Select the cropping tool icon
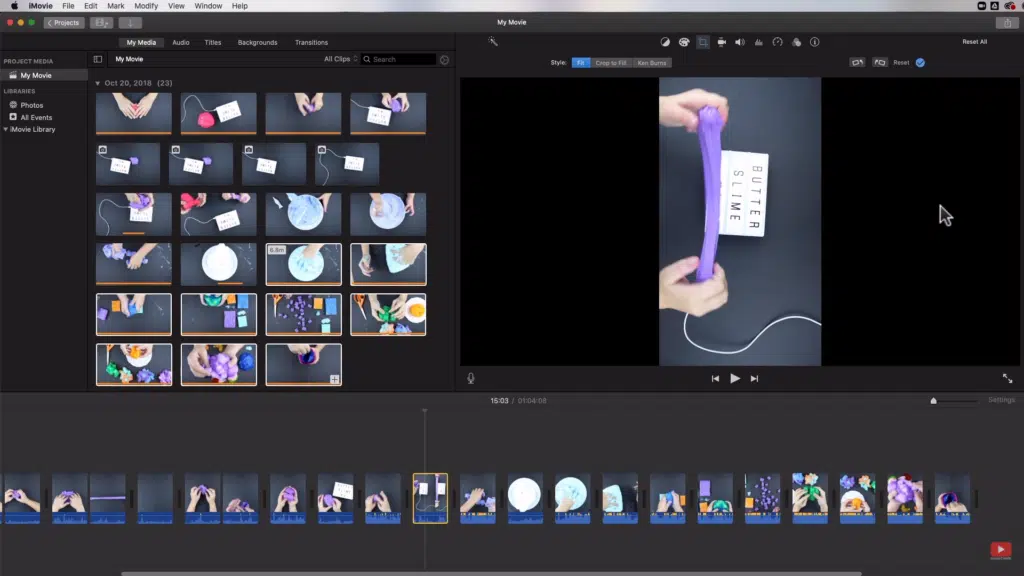The width and height of the screenshot is (1024, 576). (x=703, y=42)
